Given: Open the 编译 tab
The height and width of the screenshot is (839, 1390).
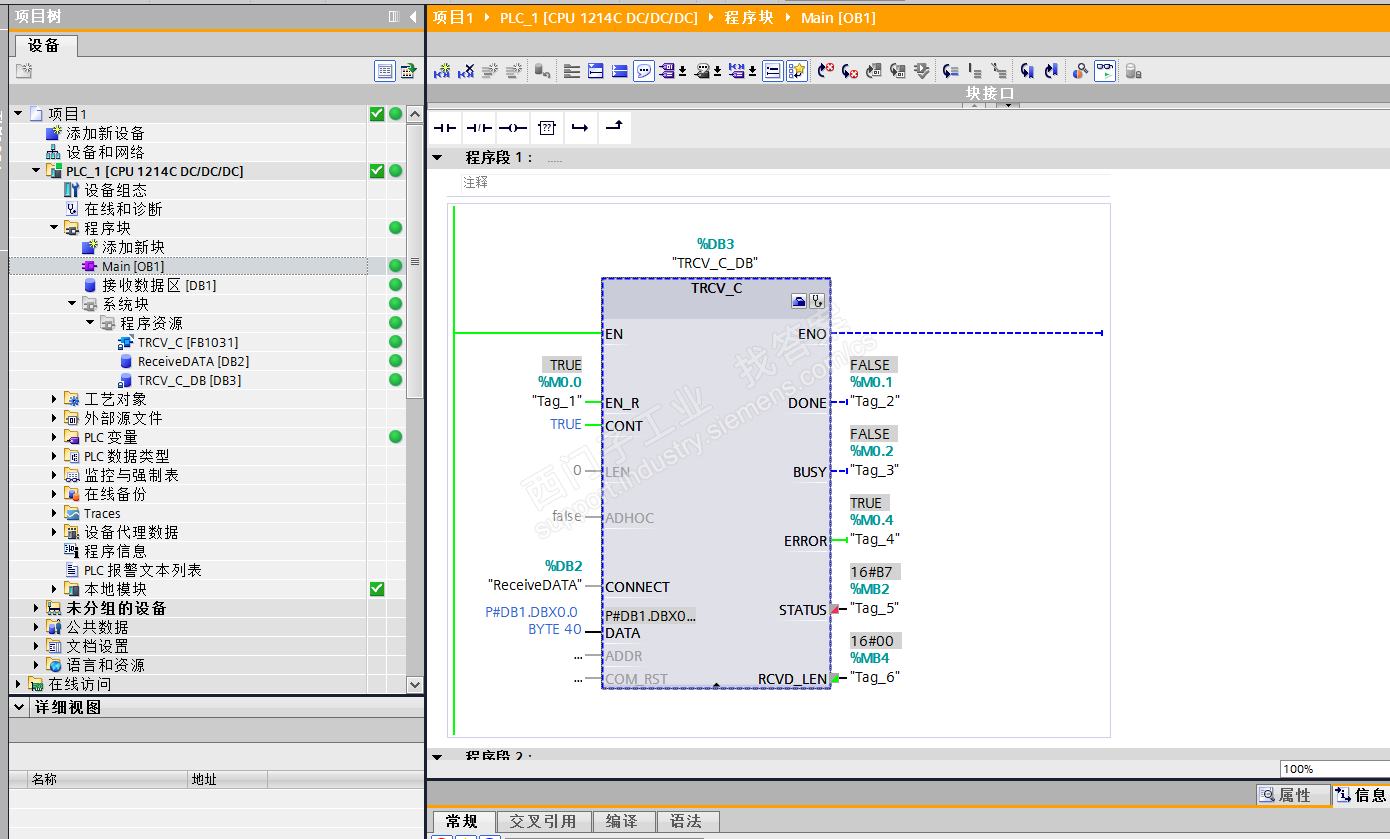Looking at the screenshot, I should click(621, 821).
